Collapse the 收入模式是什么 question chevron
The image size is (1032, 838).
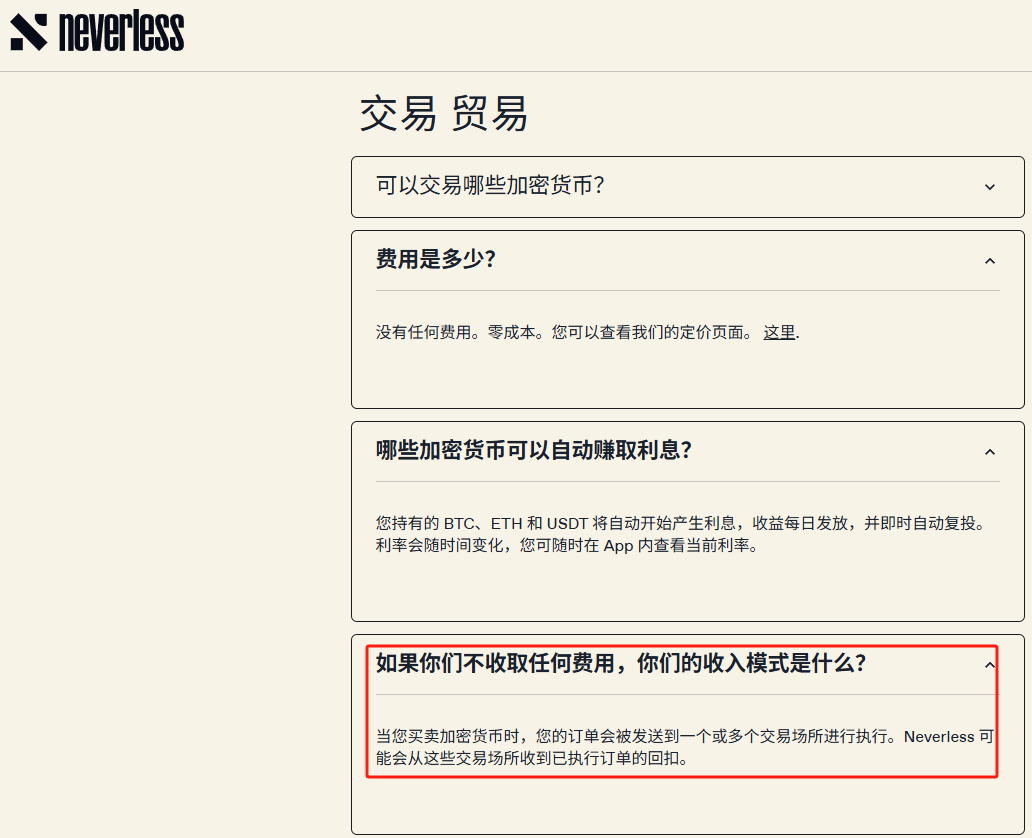(989, 665)
